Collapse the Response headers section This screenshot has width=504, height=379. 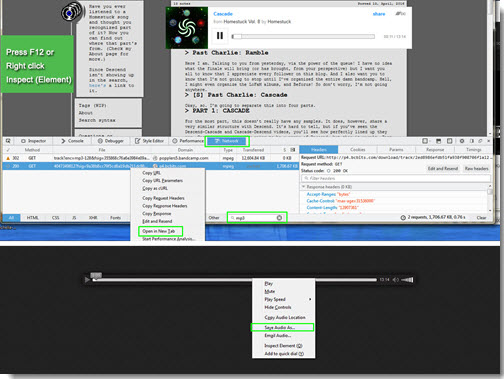pyautogui.click(x=304, y=187)
